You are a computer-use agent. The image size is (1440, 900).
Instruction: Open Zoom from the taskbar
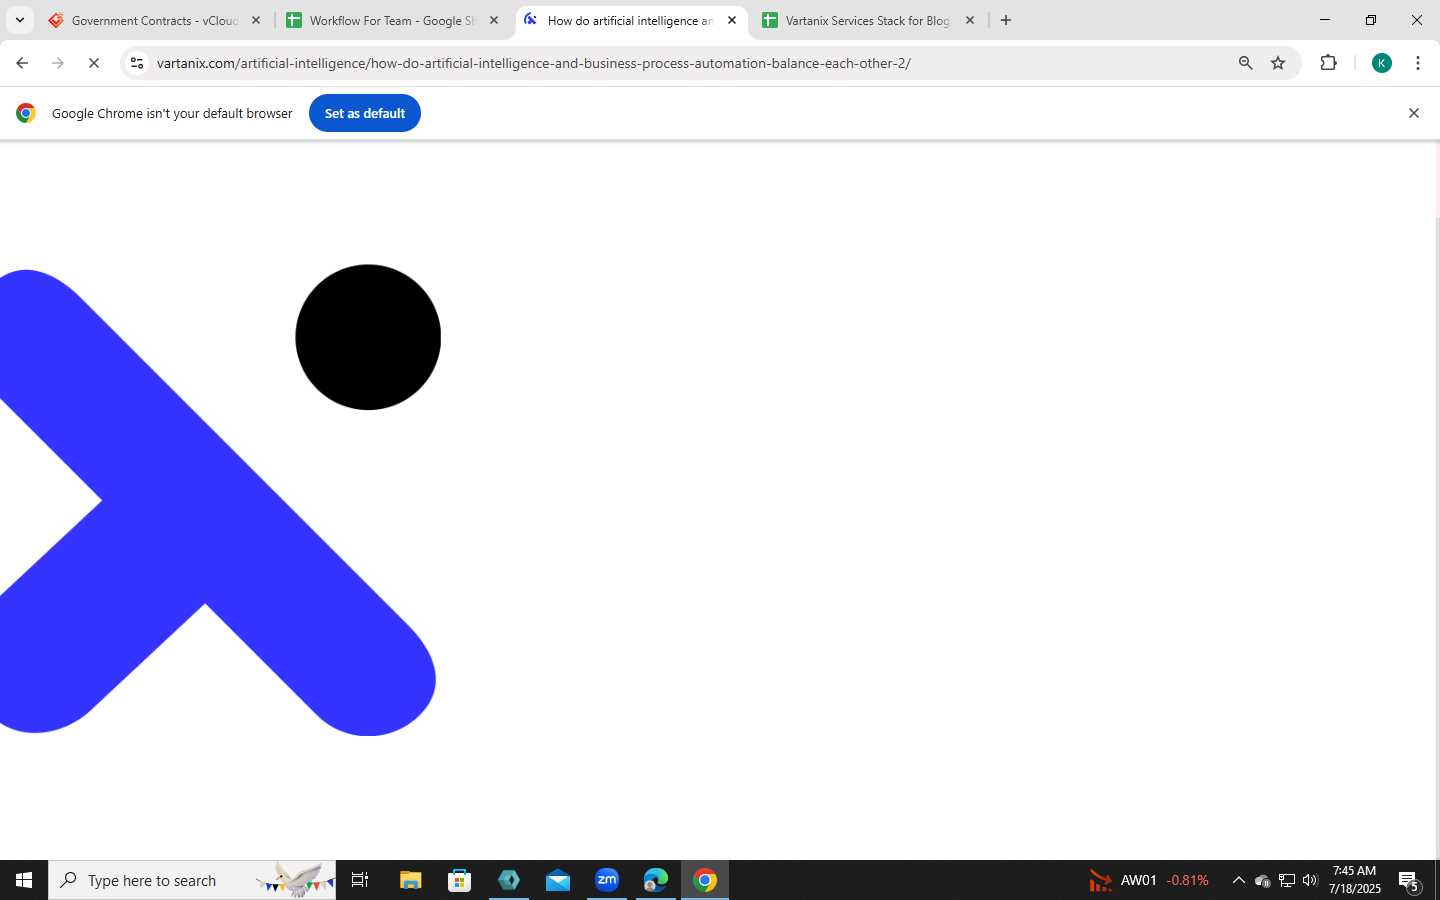point(607,880)
